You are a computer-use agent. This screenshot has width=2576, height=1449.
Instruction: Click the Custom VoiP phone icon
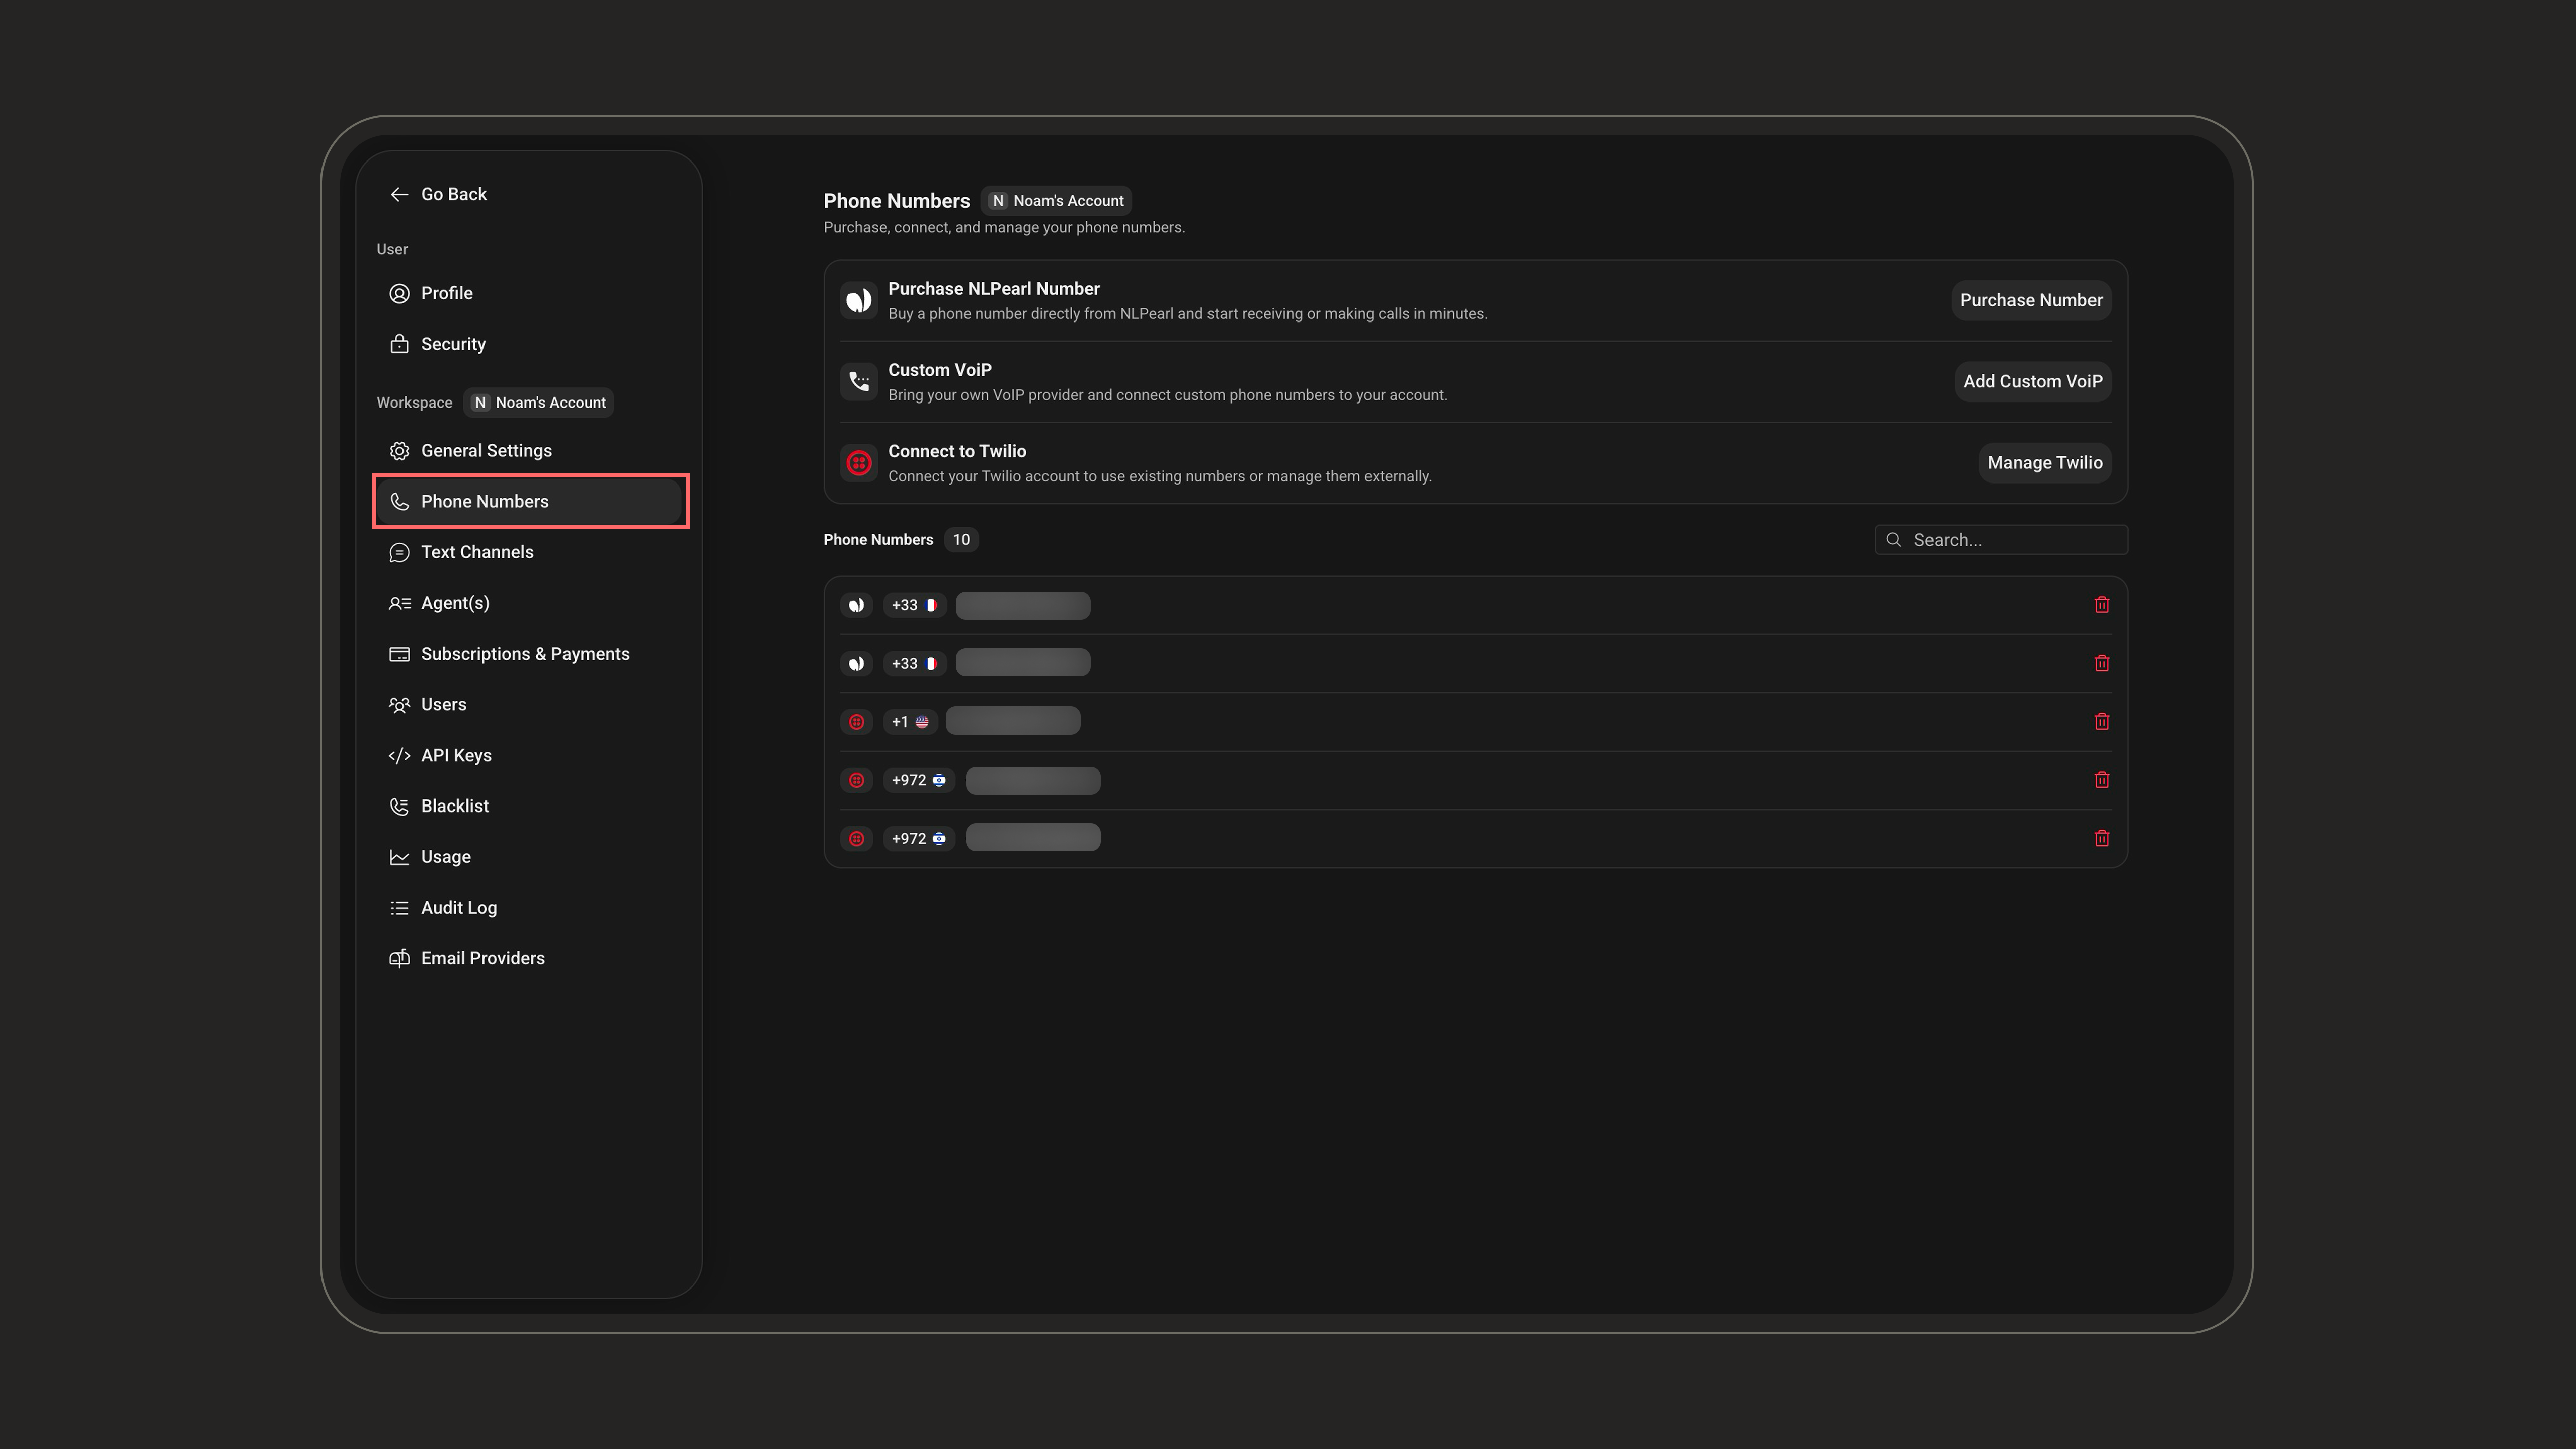click(x=858, y=381)
